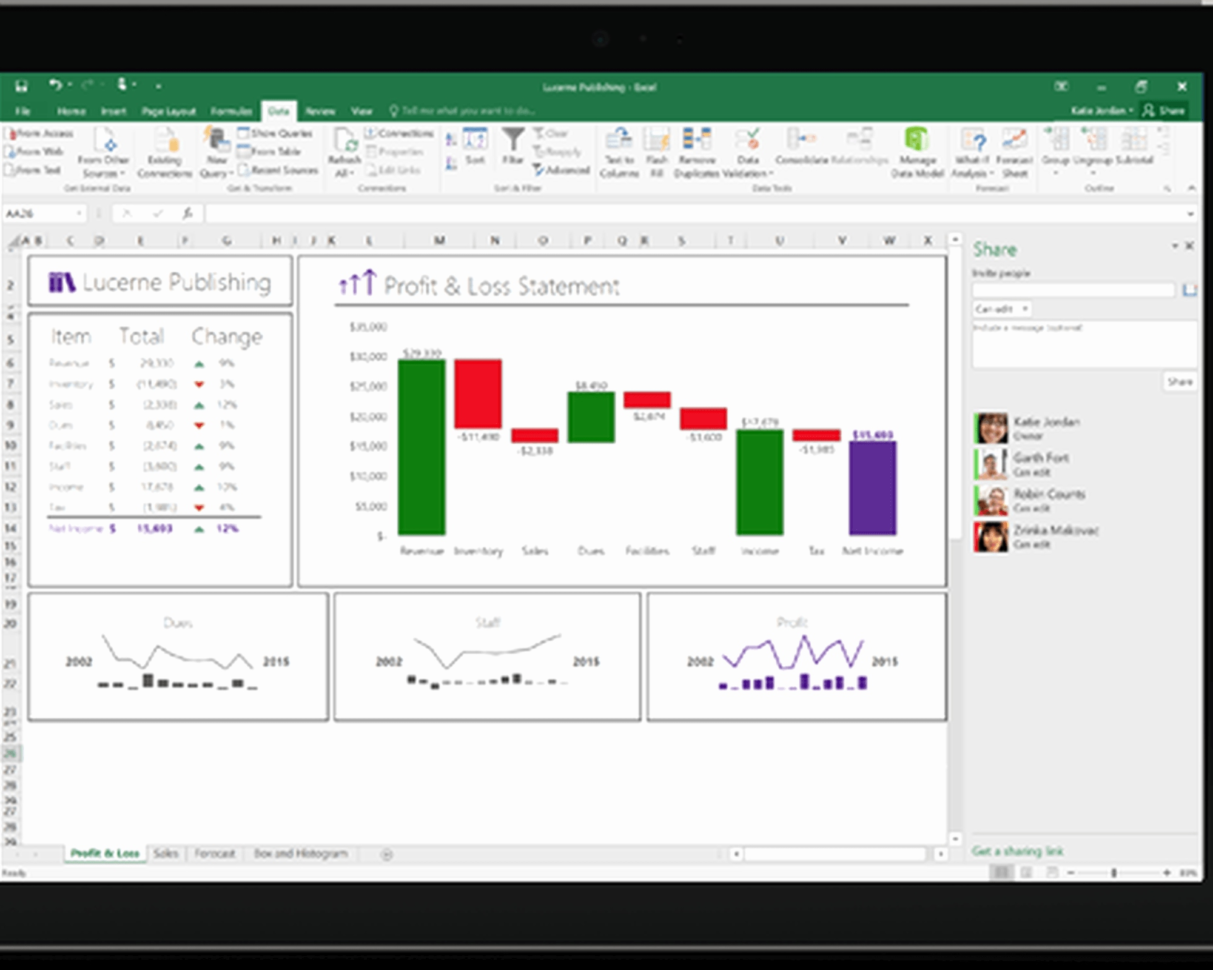Screen dimensions: 1213x970
Task: Adjust the zoom slider handle
Action: click(x=1114, y=873)
